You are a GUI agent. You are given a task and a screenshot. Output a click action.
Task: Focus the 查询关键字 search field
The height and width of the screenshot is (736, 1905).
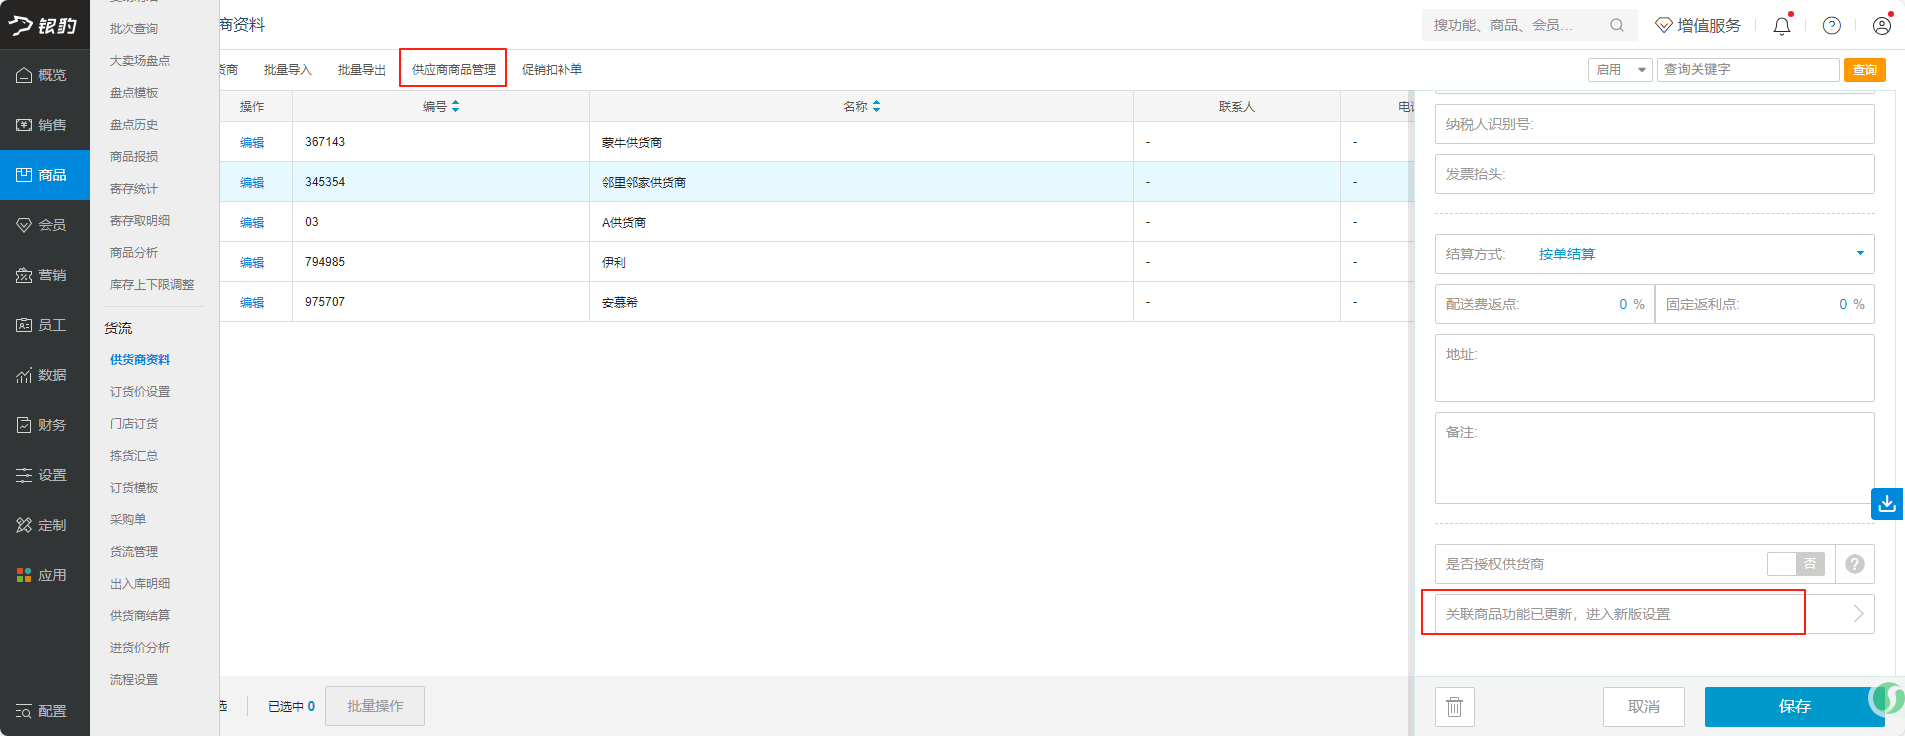(x=1748, y=69)
